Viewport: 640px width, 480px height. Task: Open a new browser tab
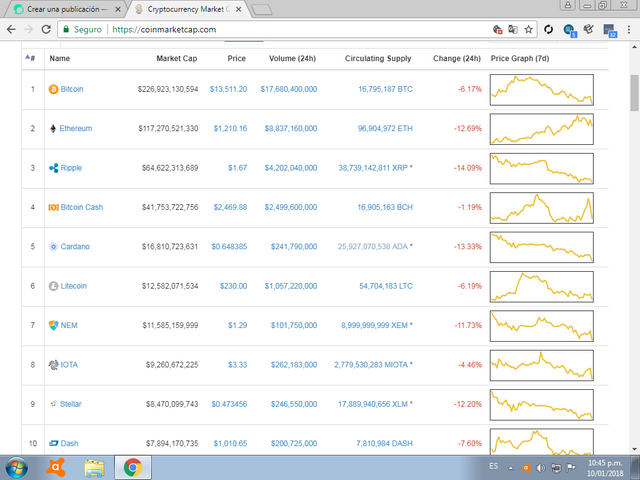click(261, 10)
